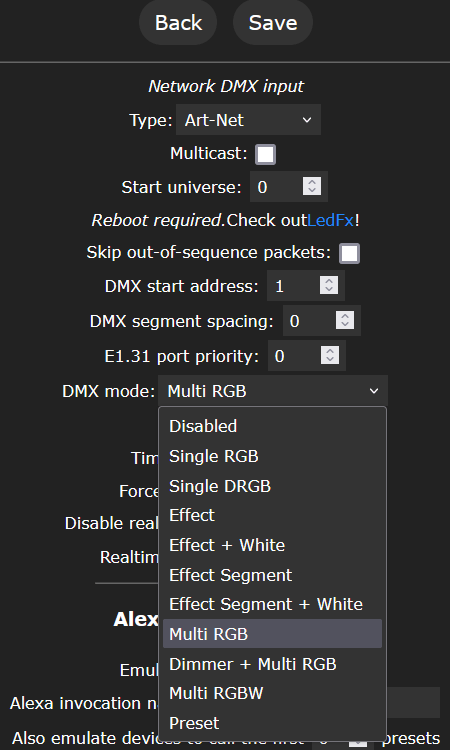This screenshot has height=750, width=450.
Task: Pick Effect + White option
Action: [x=273, y=545]
